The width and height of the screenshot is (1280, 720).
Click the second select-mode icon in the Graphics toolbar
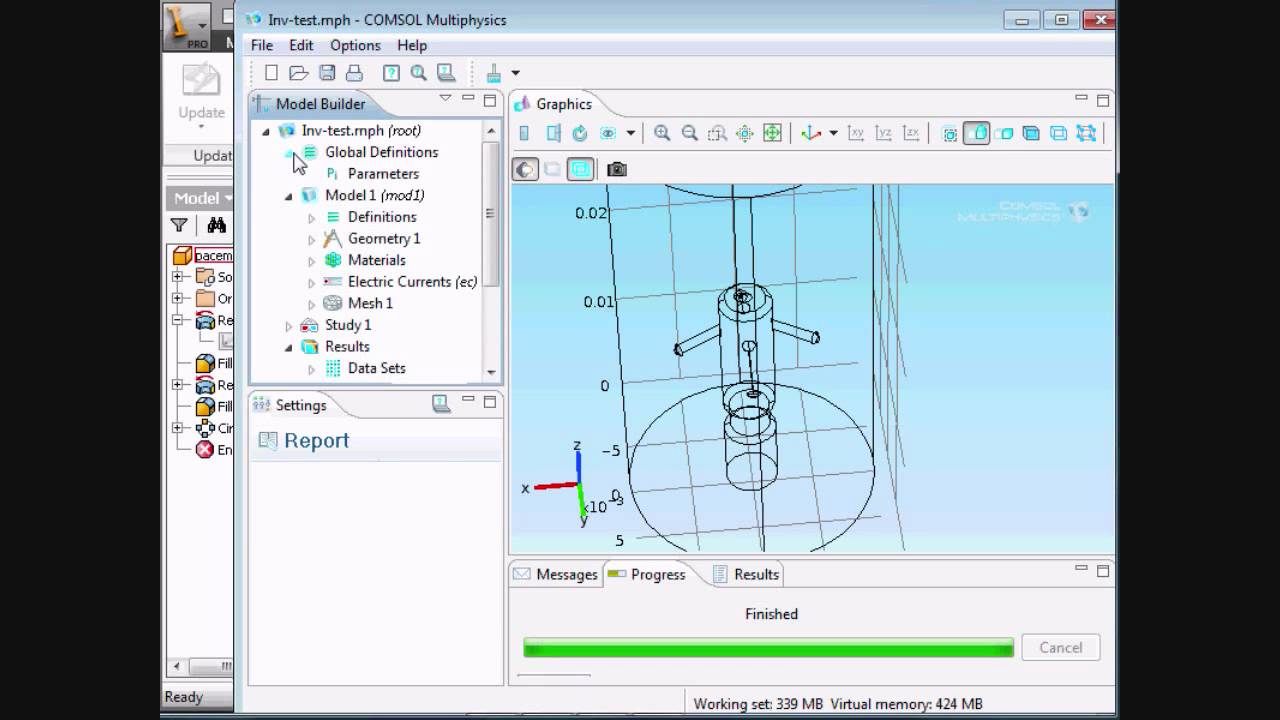pos(552,133)
